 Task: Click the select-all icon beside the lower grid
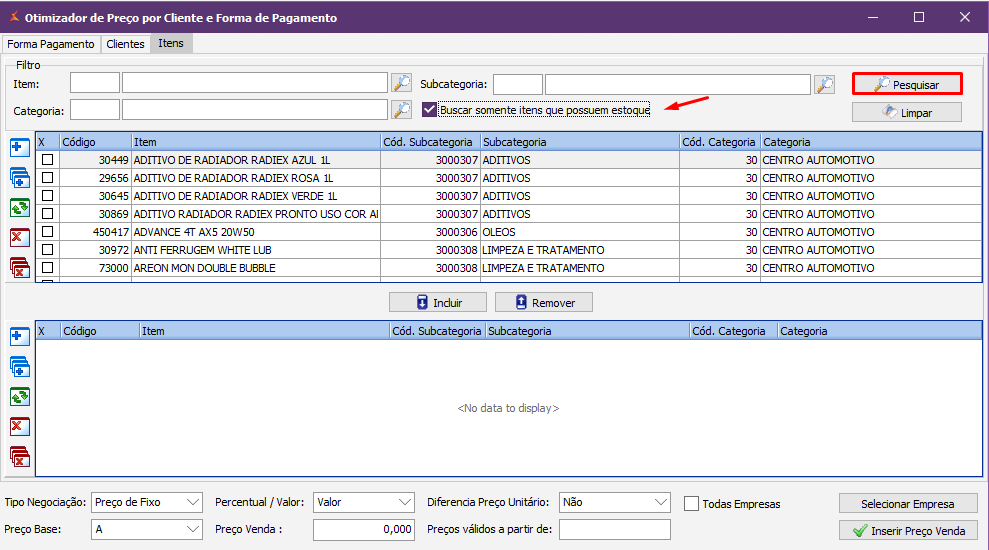[x=19, y=366]
